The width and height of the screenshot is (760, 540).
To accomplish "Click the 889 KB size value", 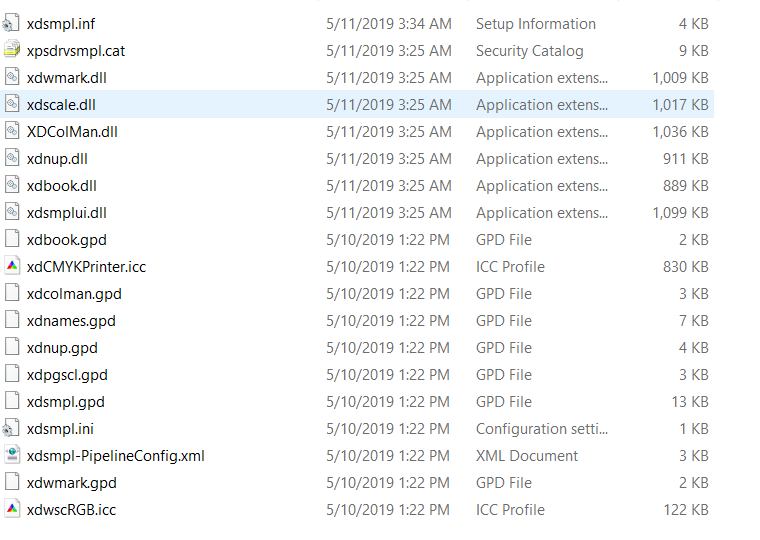I will click(x=686, y=186).
